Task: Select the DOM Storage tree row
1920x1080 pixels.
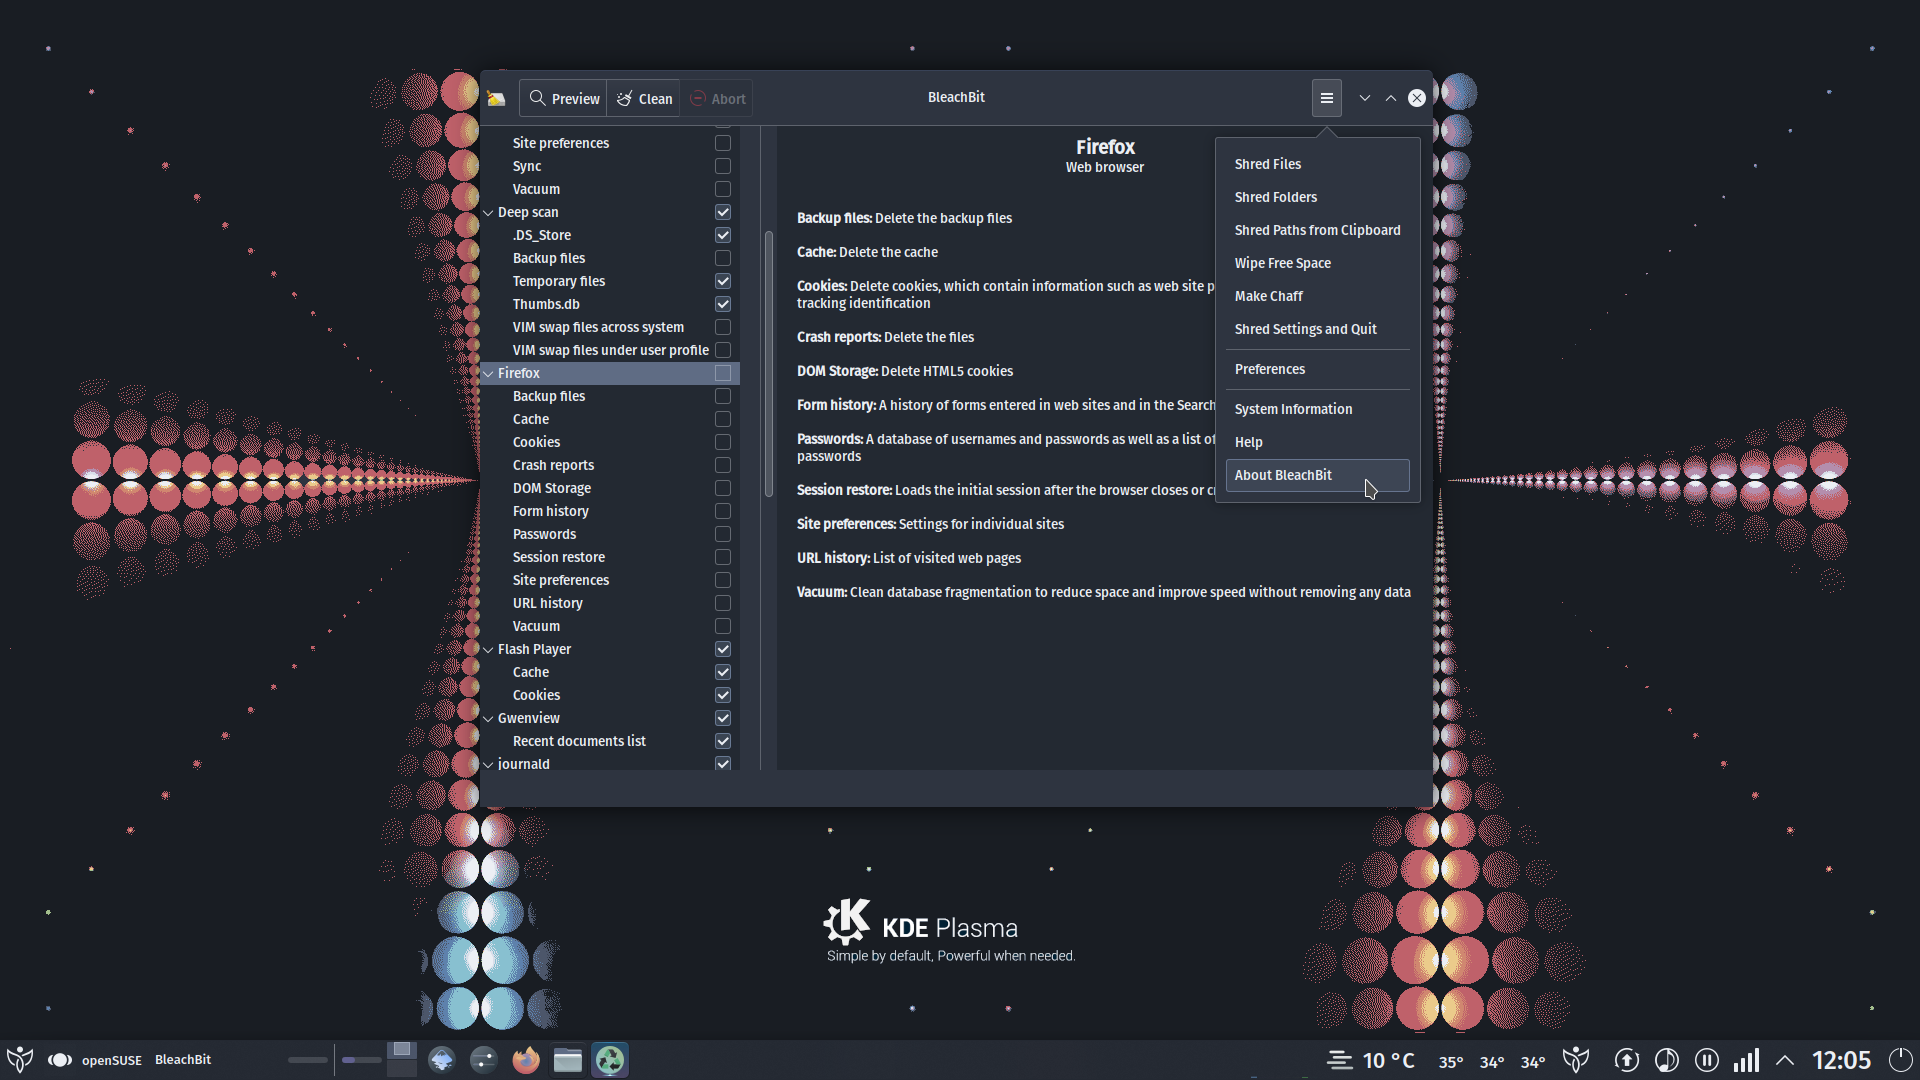Action: pyautogui.click(x=610, y=488)
